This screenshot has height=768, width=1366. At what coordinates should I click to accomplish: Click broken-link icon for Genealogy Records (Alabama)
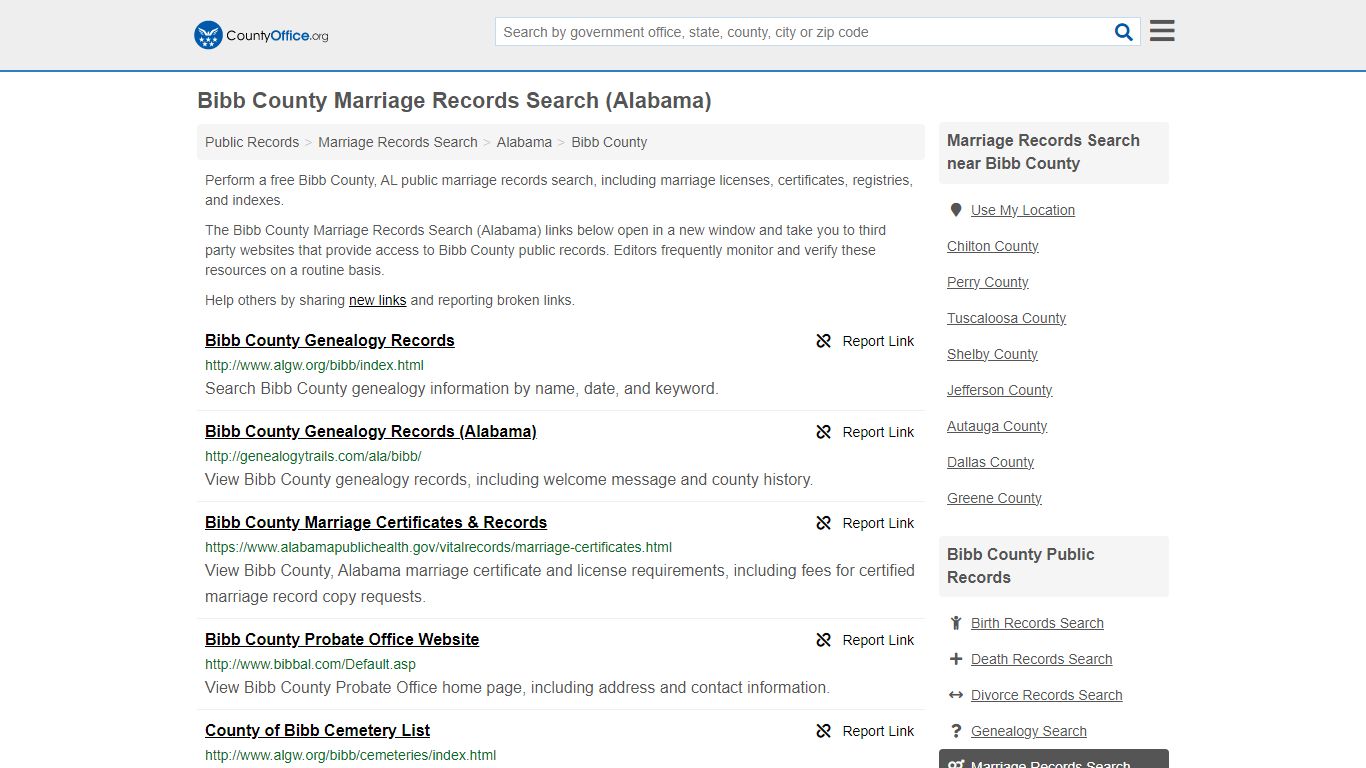[824, 432]
